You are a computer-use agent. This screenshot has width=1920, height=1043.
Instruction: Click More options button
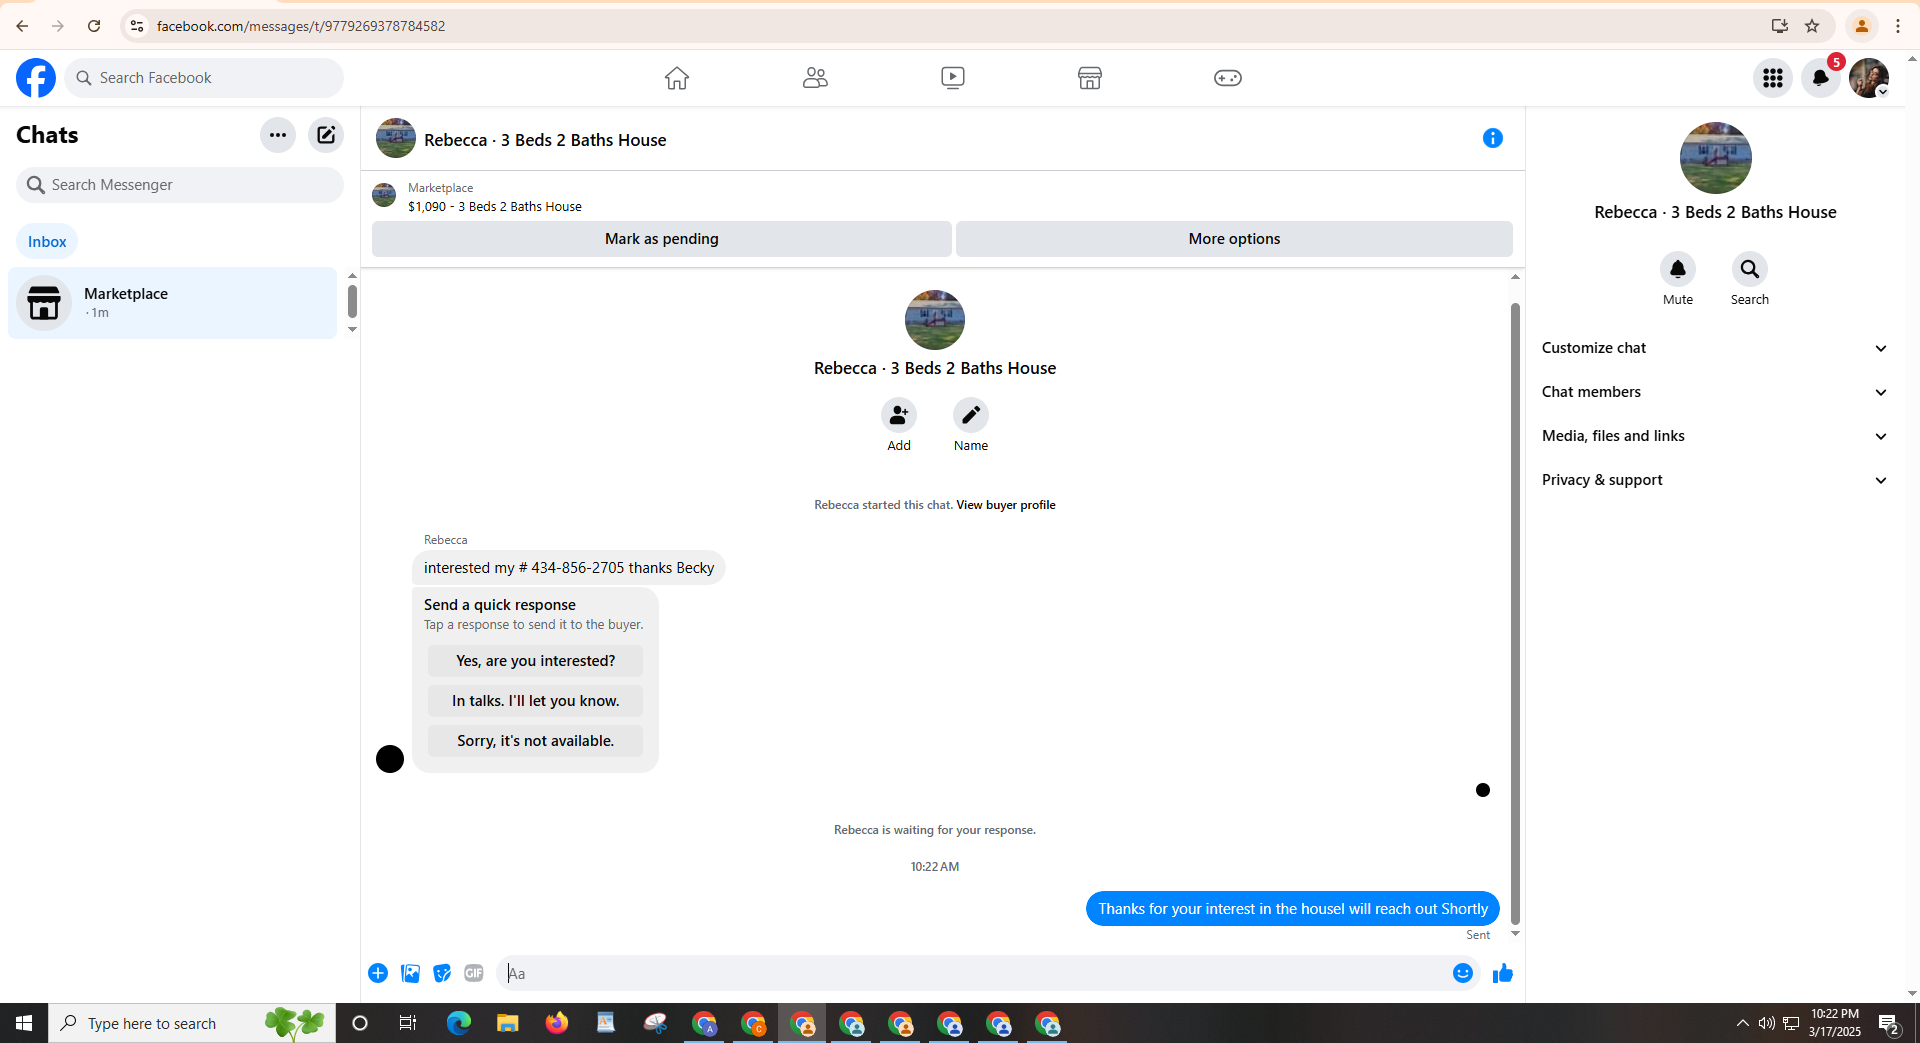[1234, 239]
